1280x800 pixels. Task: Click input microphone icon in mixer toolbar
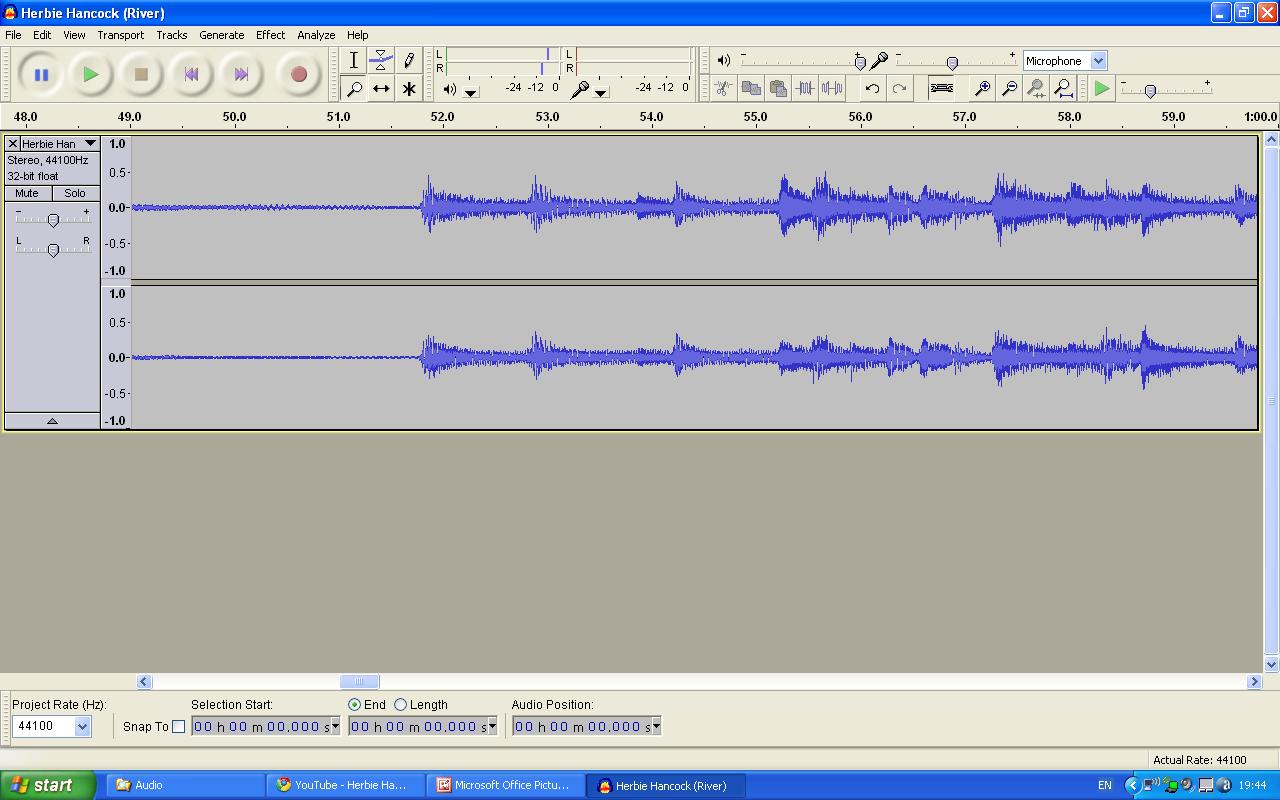[x=879, y=60]
